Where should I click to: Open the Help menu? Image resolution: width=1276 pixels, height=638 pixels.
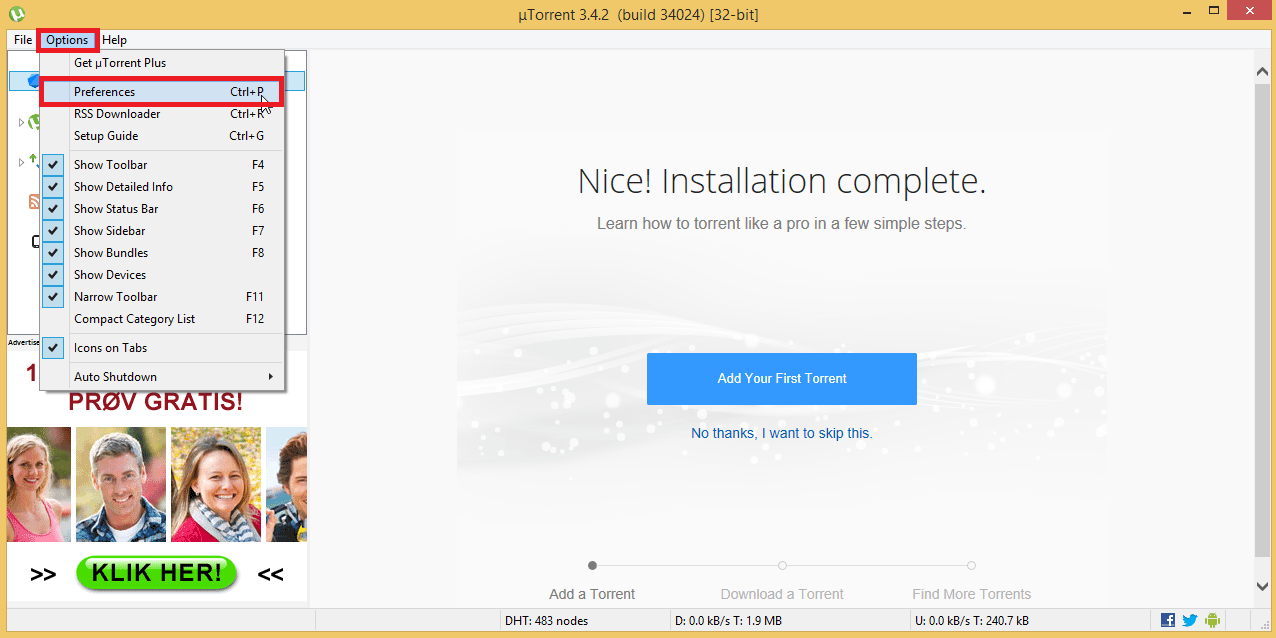pos(114,40)
